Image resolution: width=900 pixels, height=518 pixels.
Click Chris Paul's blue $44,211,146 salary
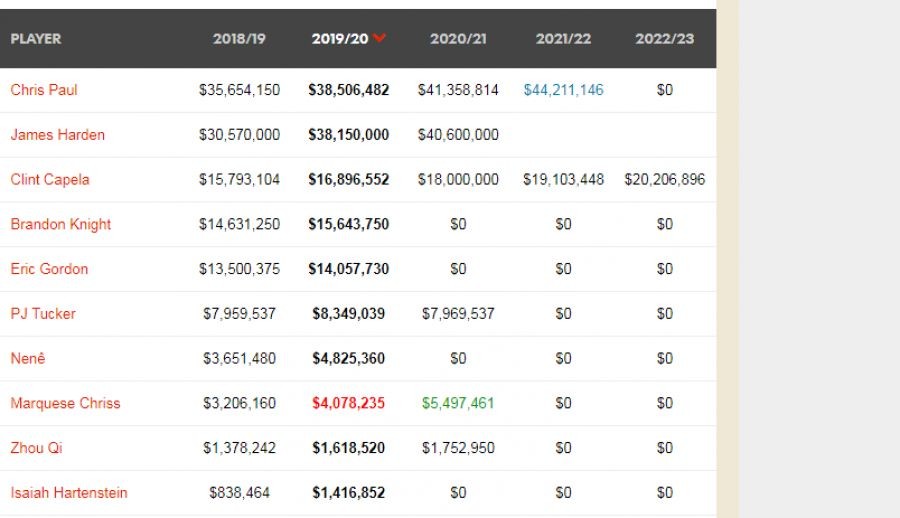(563, 90)
